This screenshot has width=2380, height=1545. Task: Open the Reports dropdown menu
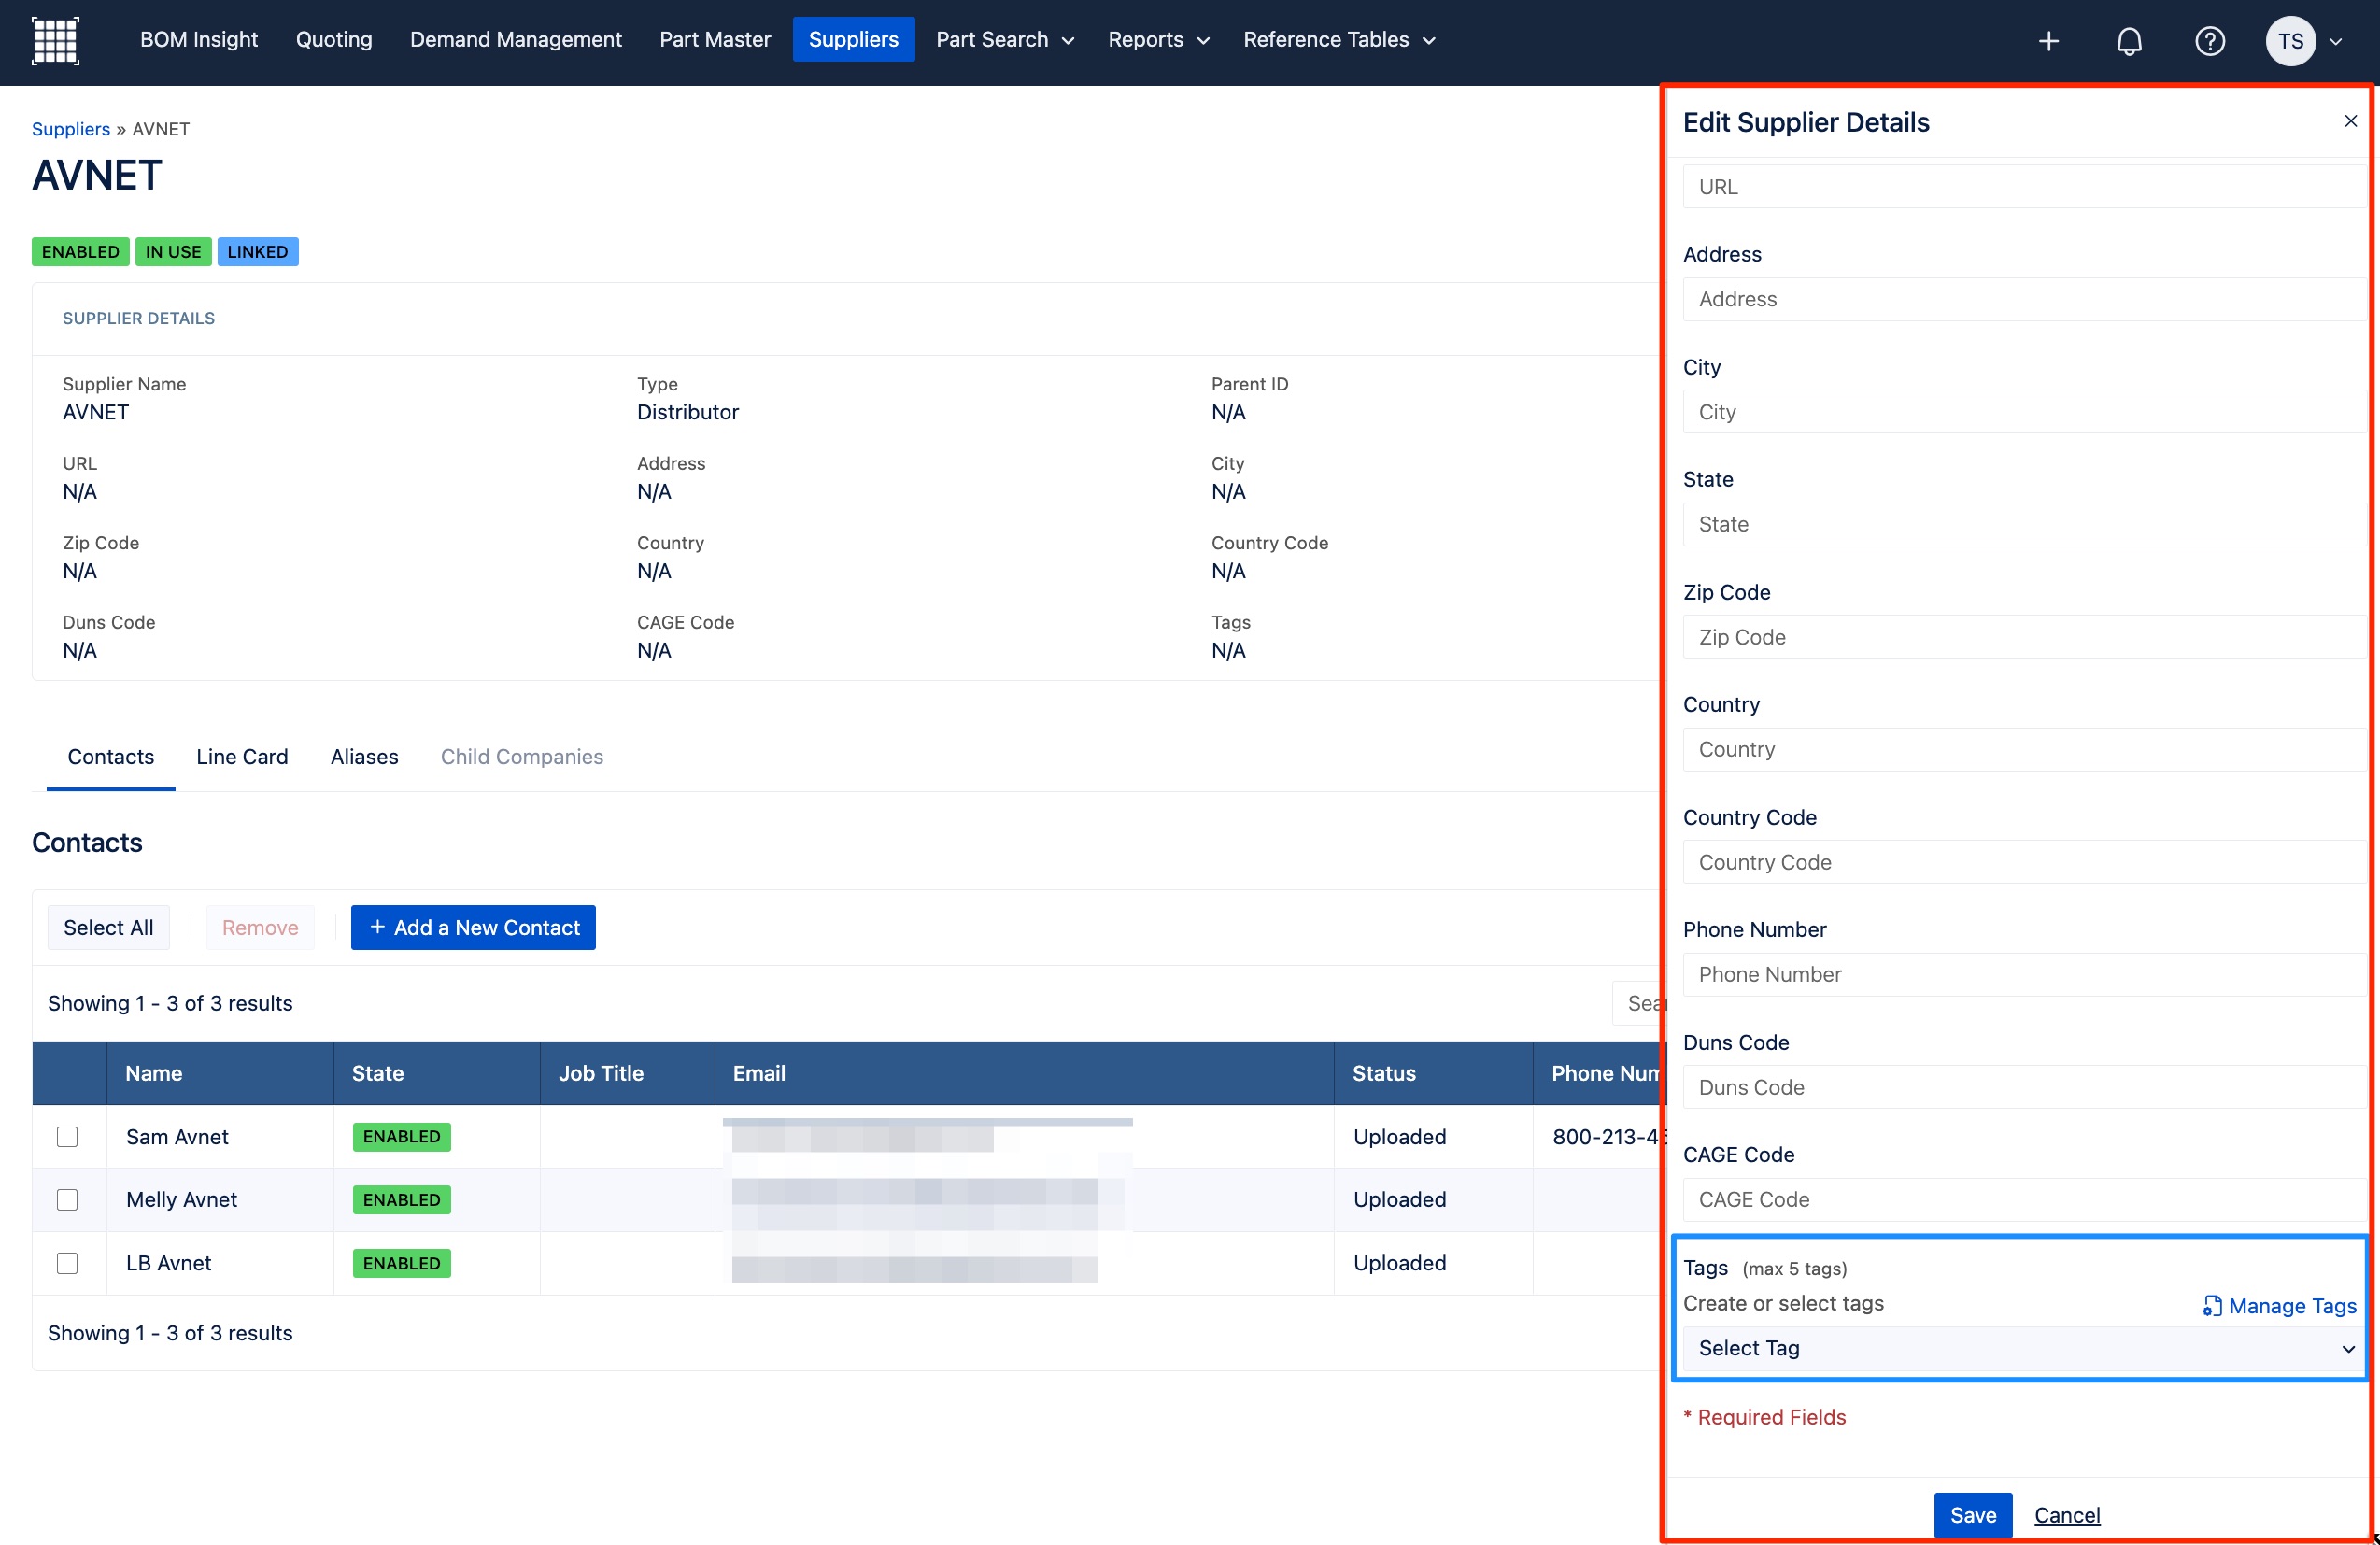click(x=1158, y=39)
